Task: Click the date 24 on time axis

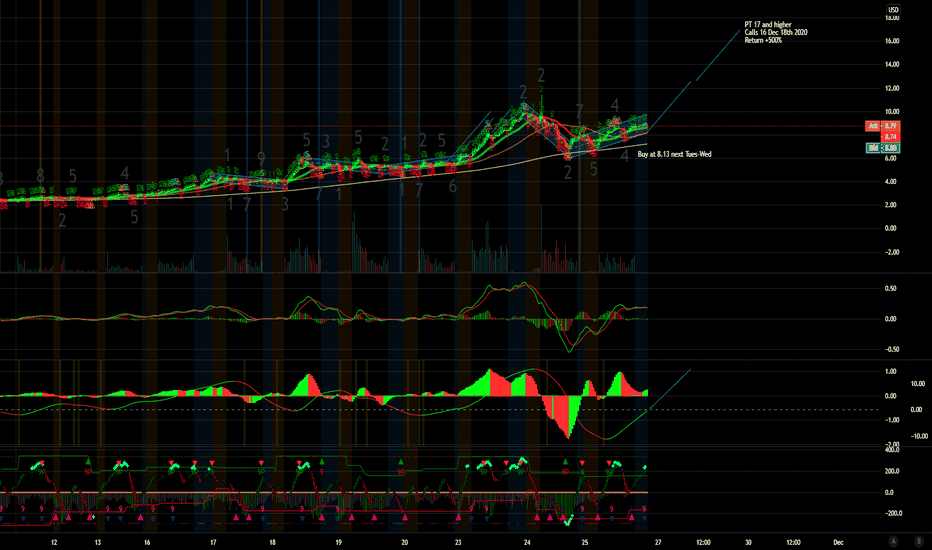Action: pos(527,542)
